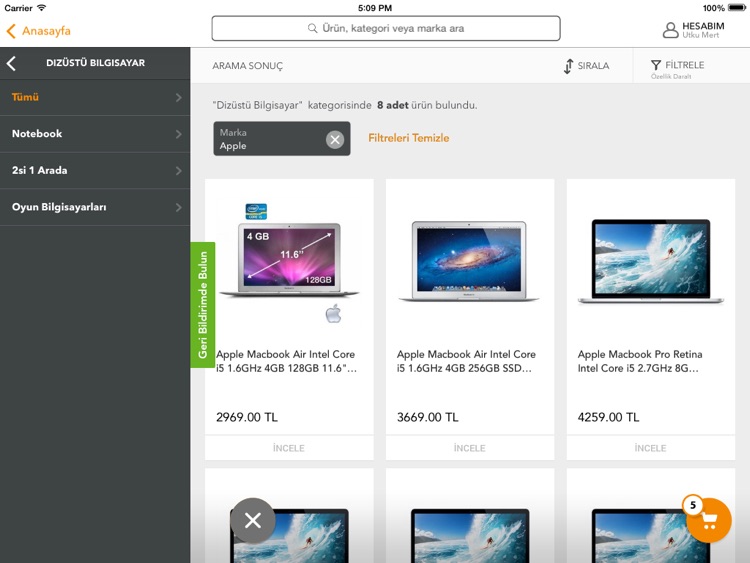Expand the Tümü row chevron
This screenshot has width=750, height=563.
178,98
